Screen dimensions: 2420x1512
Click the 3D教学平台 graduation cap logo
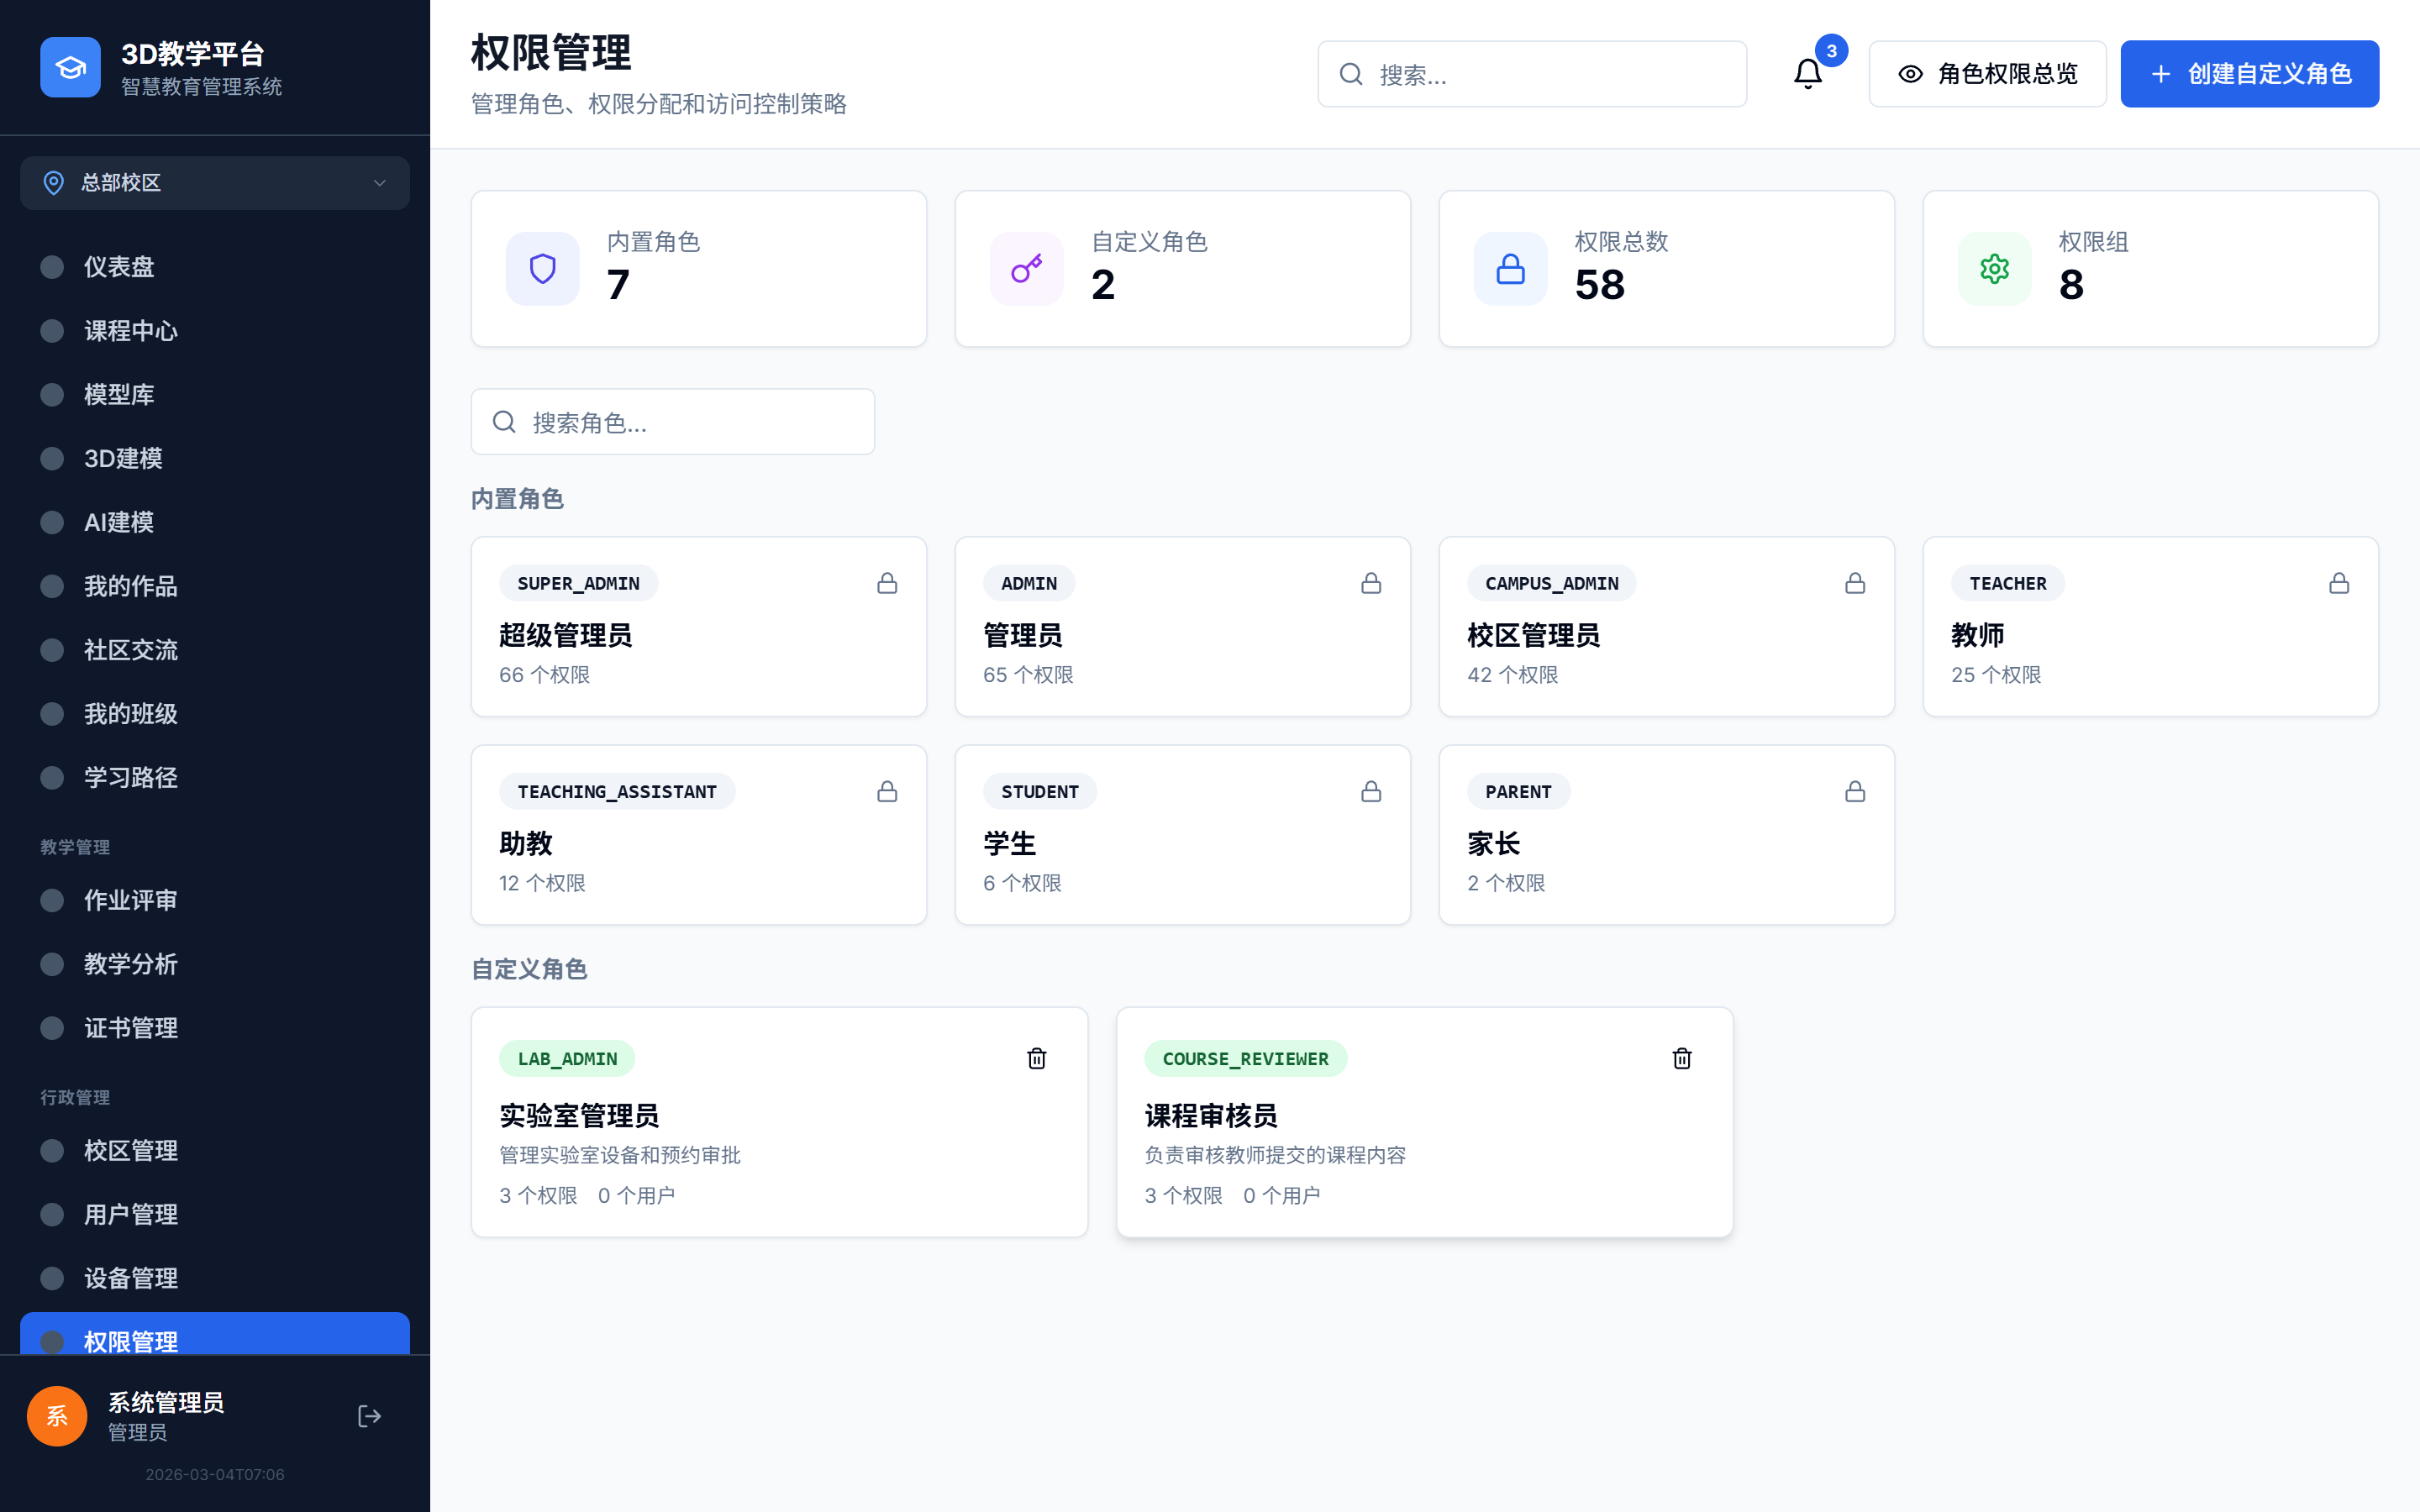70,66
